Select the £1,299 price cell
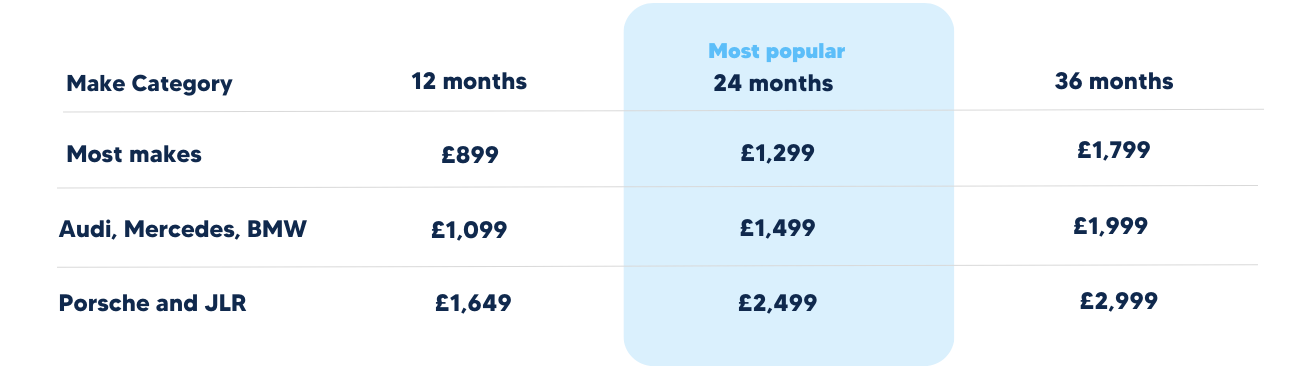Image resolution: width=1311 pixels, height=367 pixels. 778,153
